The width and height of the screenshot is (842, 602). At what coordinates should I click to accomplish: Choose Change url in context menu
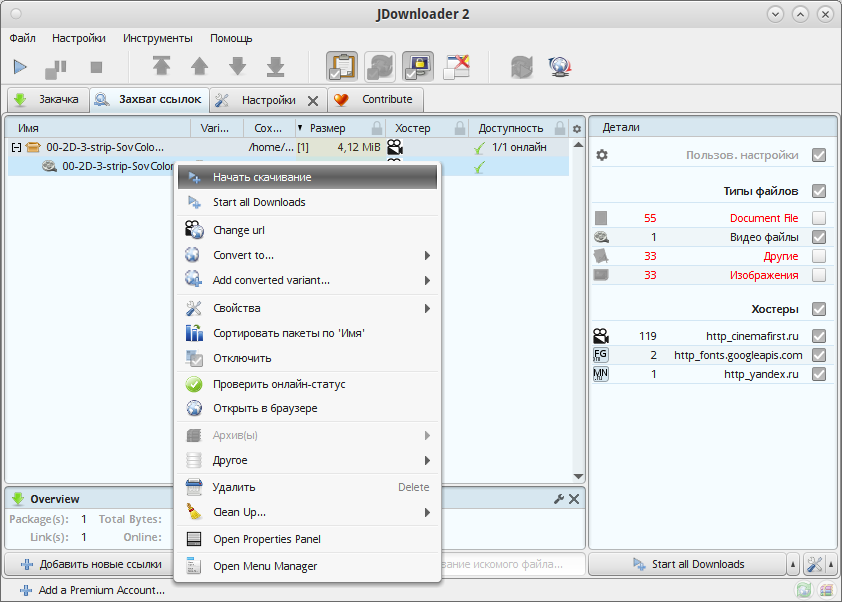click(307, 230)
